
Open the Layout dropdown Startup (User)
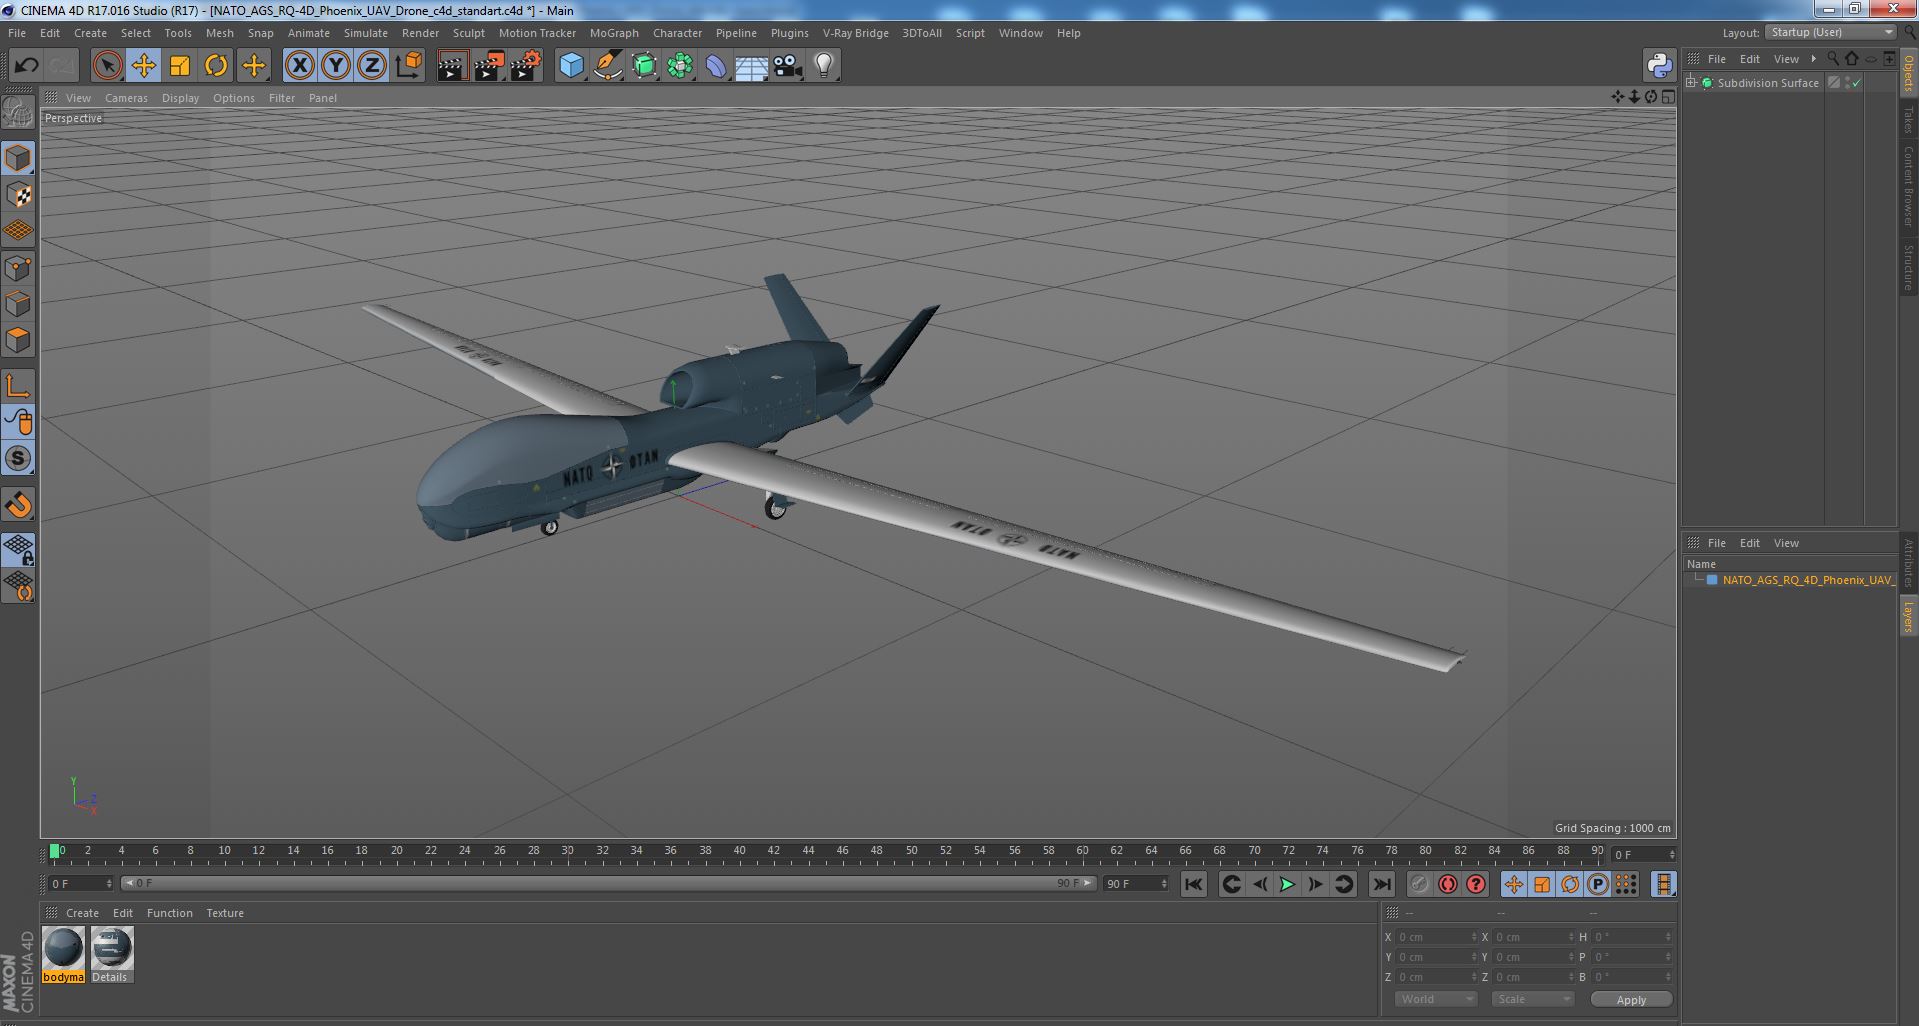click(x=1830, y=32)
